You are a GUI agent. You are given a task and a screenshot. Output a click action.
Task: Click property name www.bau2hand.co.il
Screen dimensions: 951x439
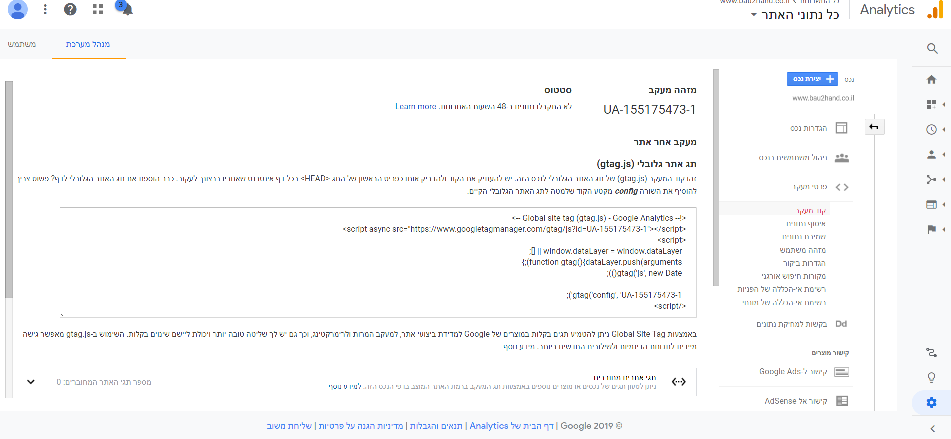823,98
